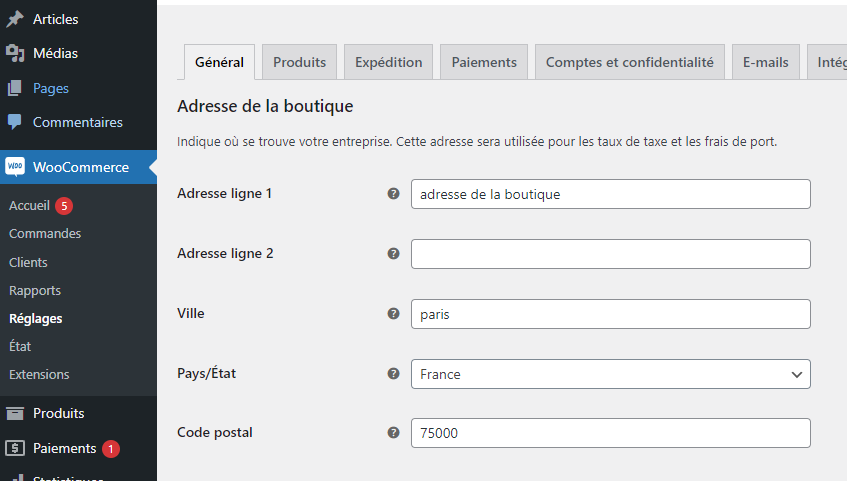Click the Adresse ligne 2 empty field
The height and width of the screenshot is (481, 847).
pos(610,254)
